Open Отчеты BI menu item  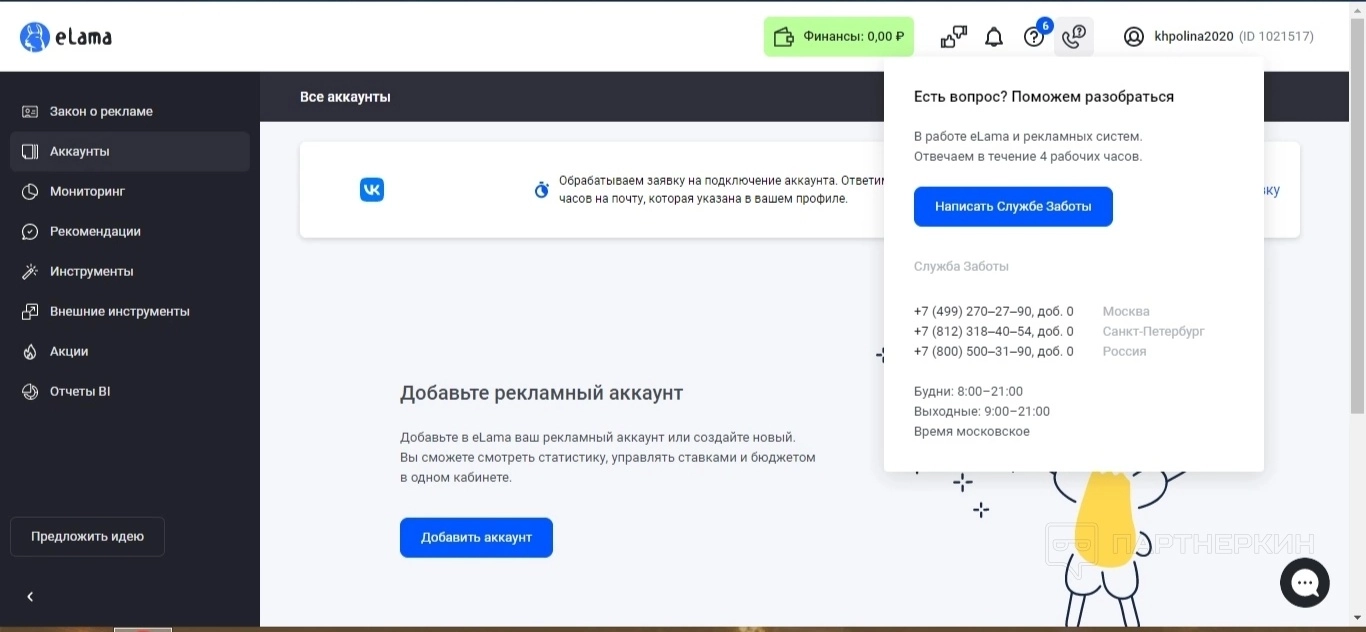tap(130, 392)
